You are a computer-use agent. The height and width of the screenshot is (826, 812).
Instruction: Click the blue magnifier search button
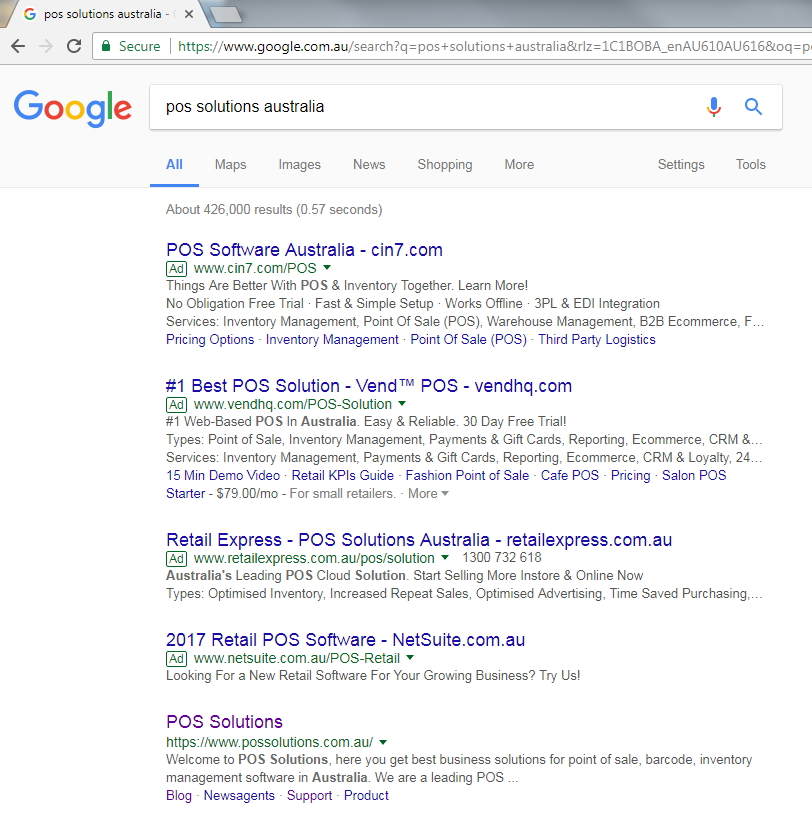pyautogui.click(x=753, y=107)
